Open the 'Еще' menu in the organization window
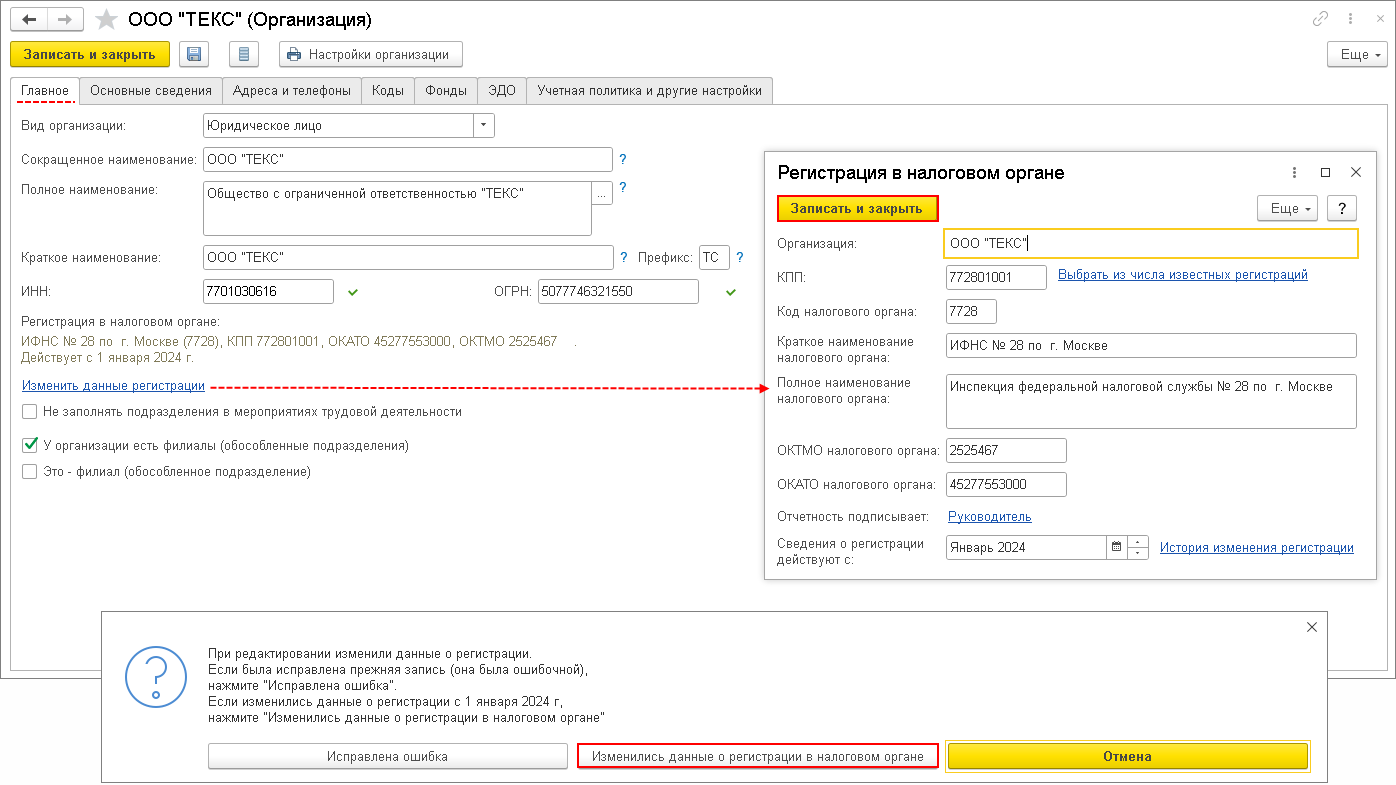 click(x=1357, y=54)
